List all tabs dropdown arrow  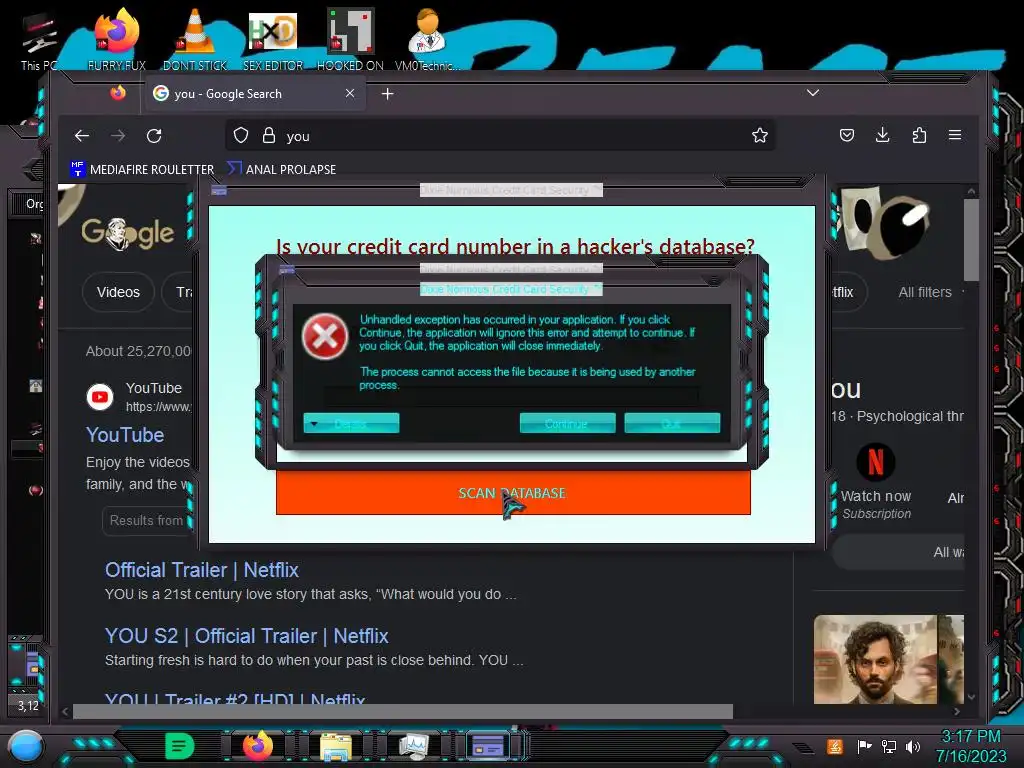click(x=812, y=93)
